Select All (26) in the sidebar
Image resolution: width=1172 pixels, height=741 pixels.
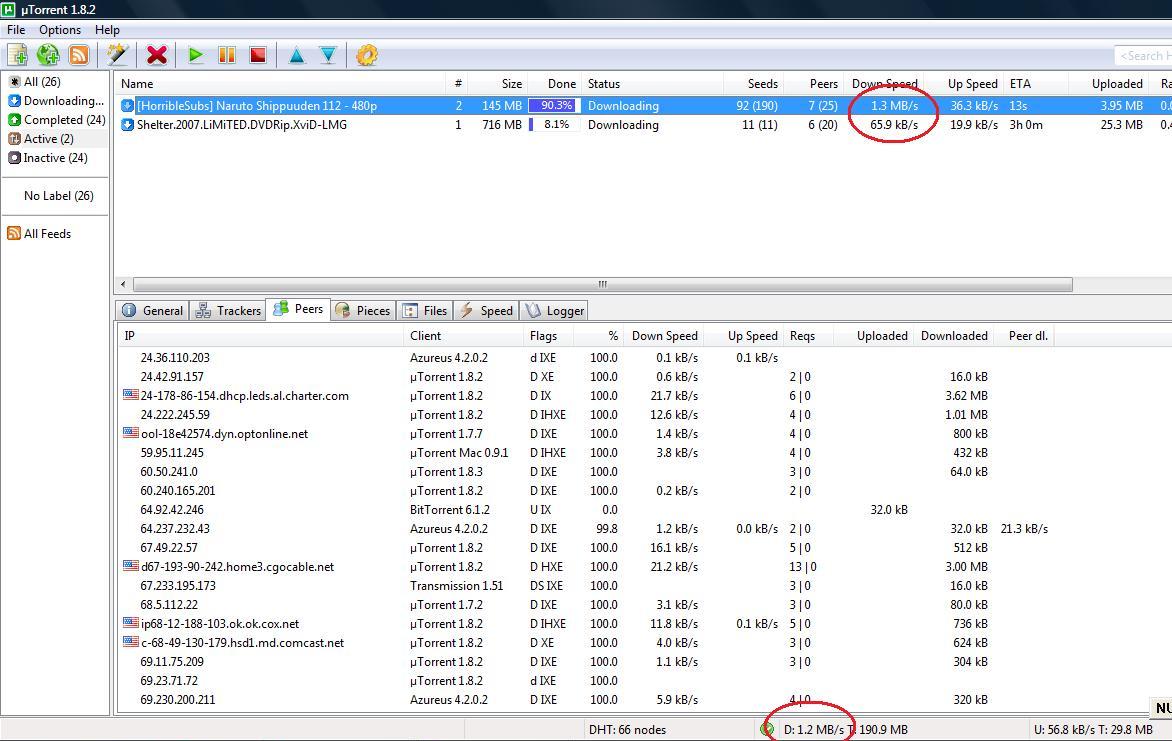click(34, 82)
